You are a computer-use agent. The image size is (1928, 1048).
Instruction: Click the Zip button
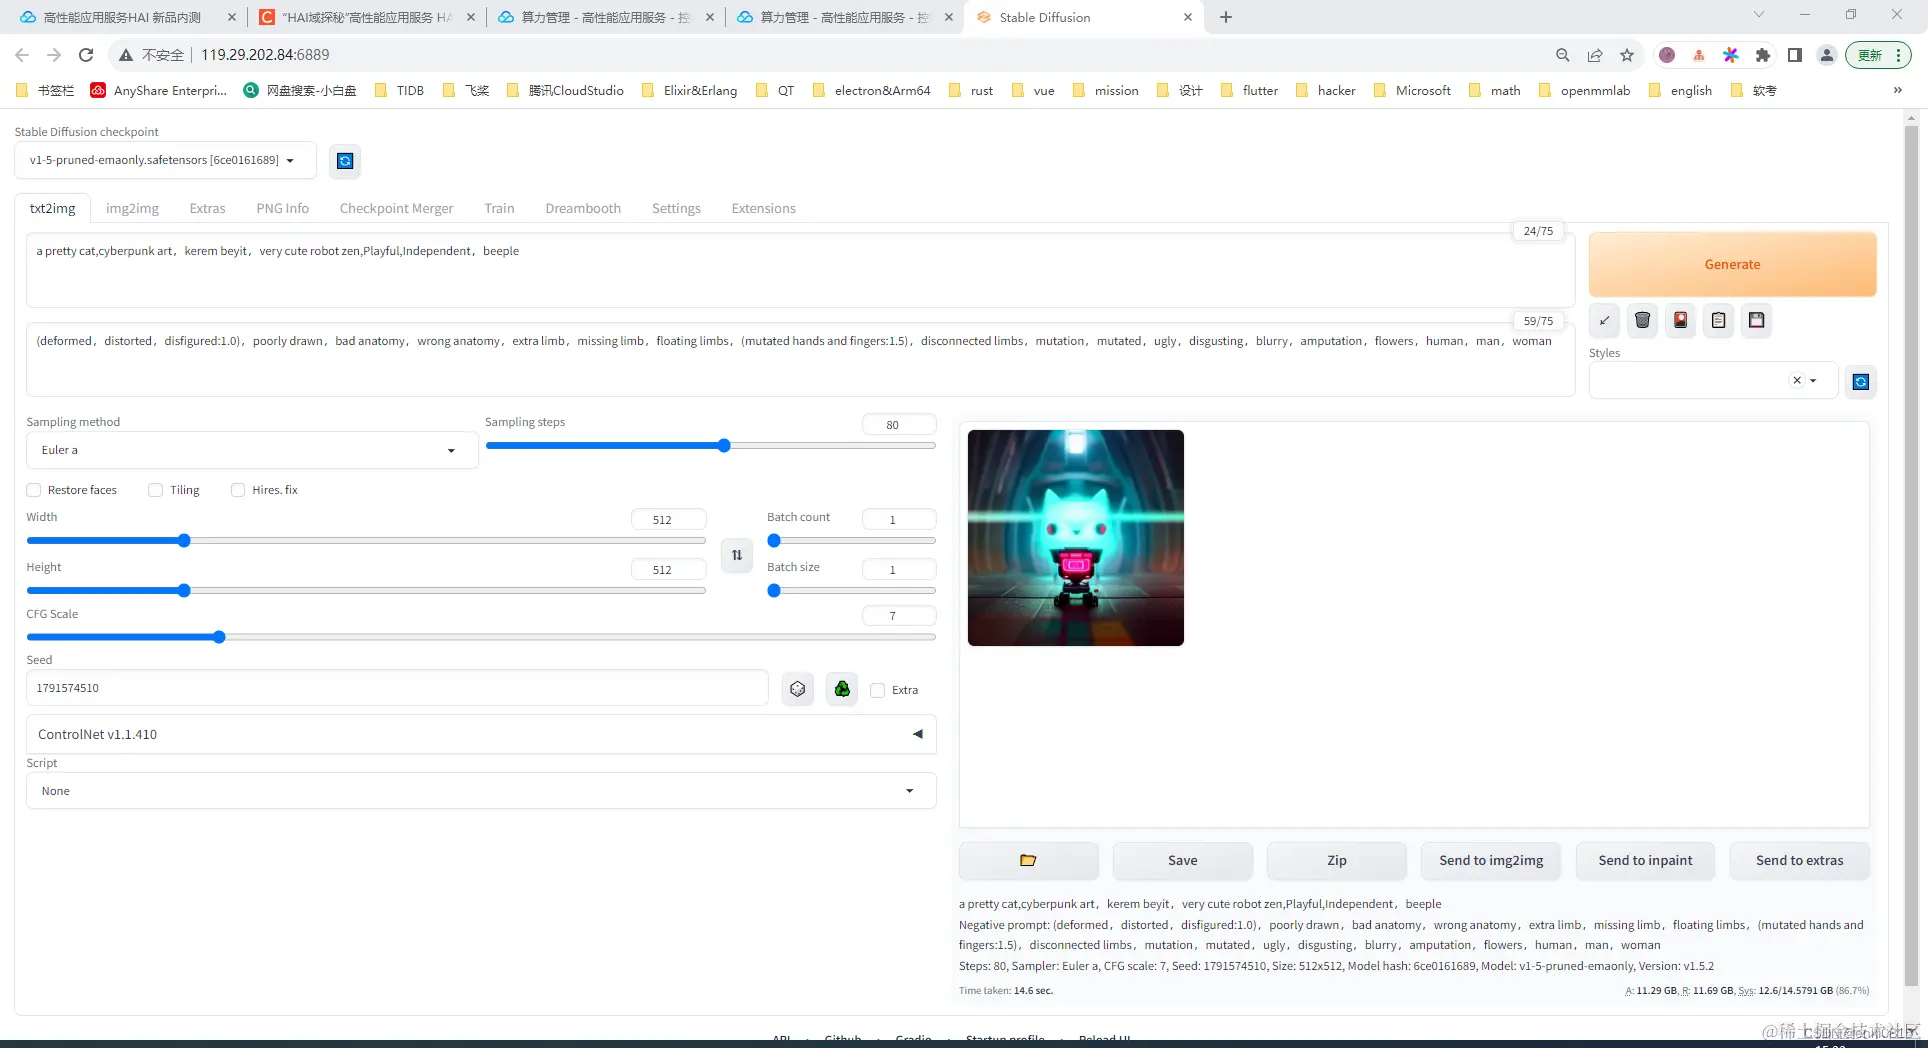(1336, 860)
